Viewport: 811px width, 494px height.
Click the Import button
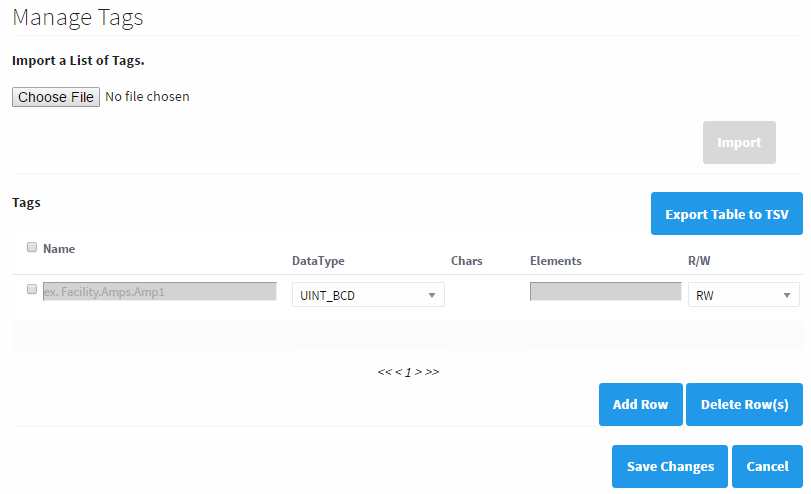pos(739,143)
